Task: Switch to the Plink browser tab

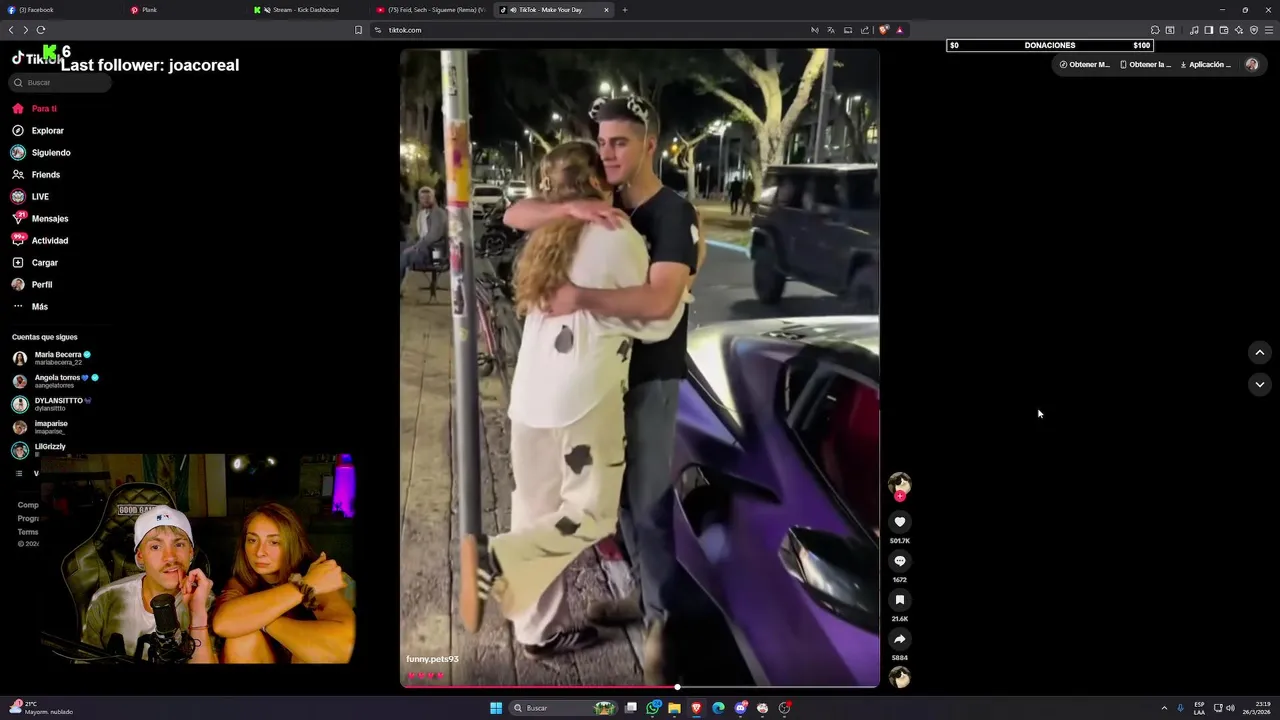Action: [x=185, y=10]
